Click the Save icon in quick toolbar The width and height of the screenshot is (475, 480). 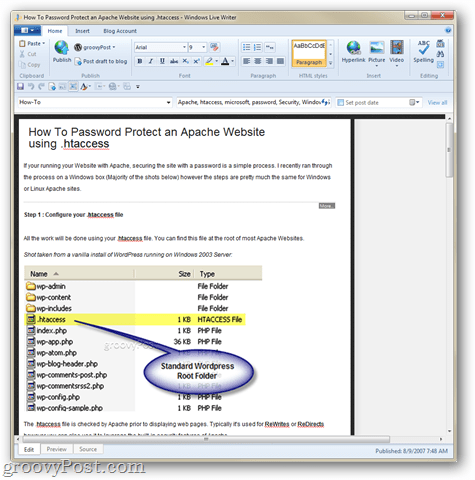pyautogui.click(x=20, y=87)
